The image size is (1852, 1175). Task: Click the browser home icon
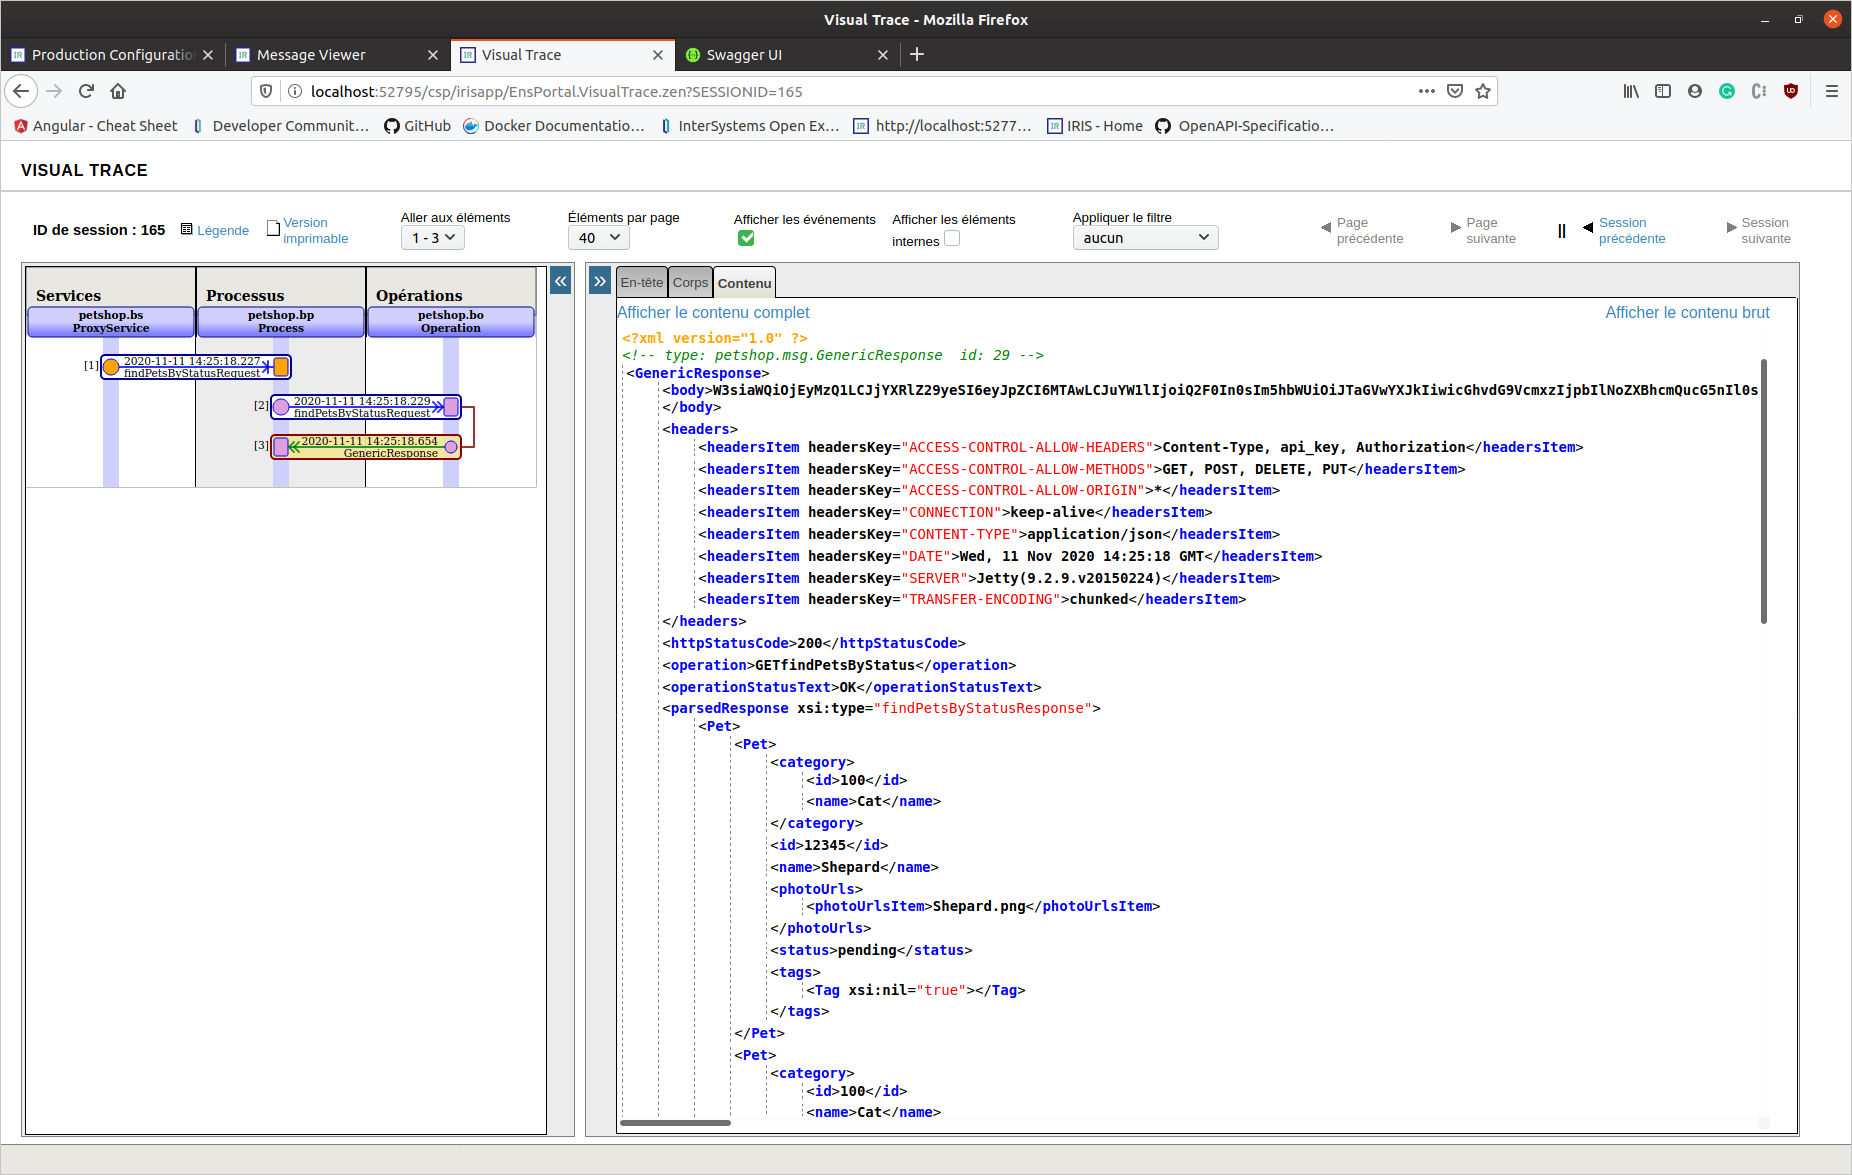coord(118,91)
